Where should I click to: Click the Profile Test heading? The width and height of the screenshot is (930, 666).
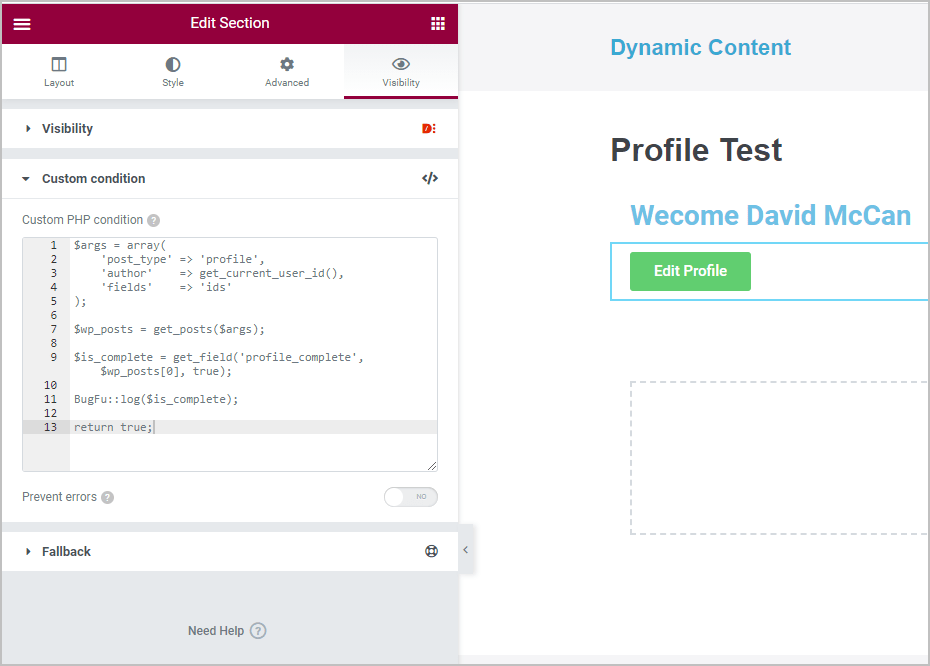696,149
